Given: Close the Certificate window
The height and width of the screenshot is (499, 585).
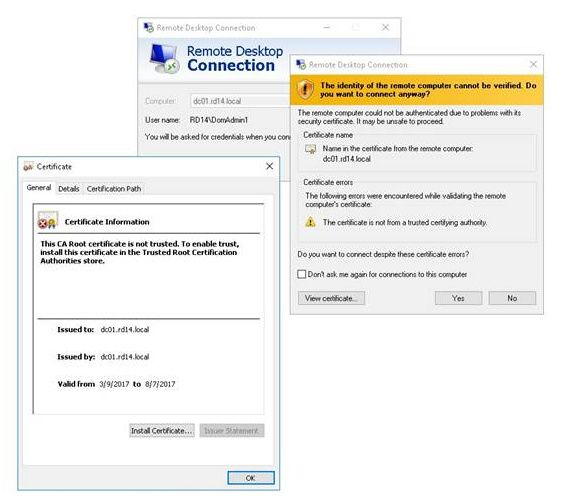Looking at the screenshot, I should (269, 166).
